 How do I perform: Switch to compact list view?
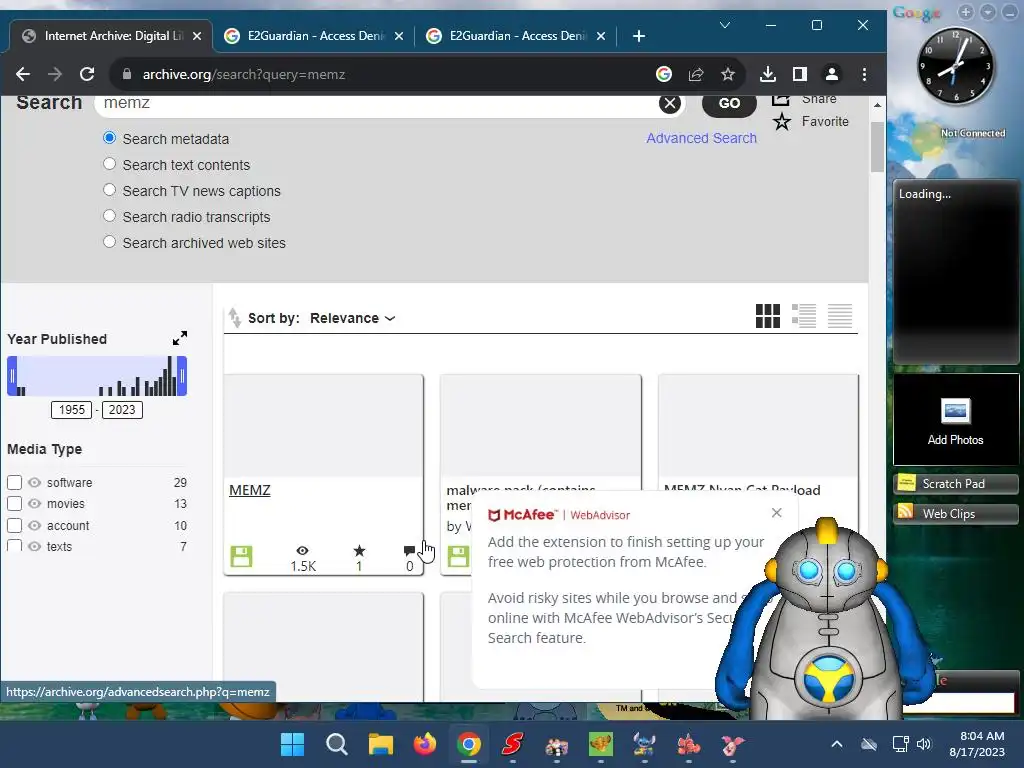(x=840, y=316)
